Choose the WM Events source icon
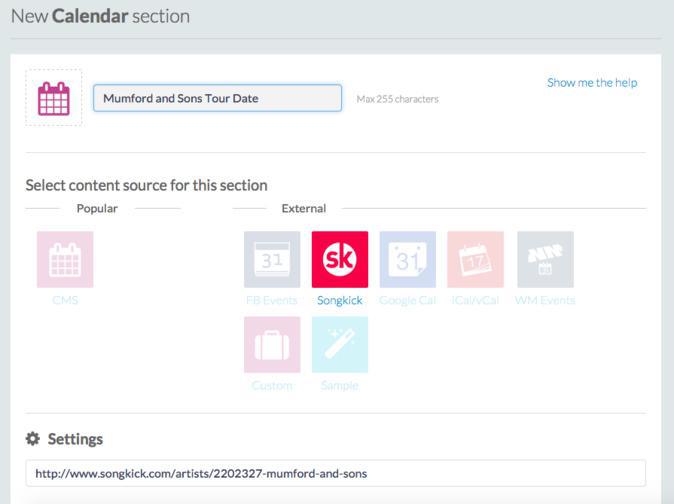The height and width of the screenshot is (504, 674). coord(545,260)
